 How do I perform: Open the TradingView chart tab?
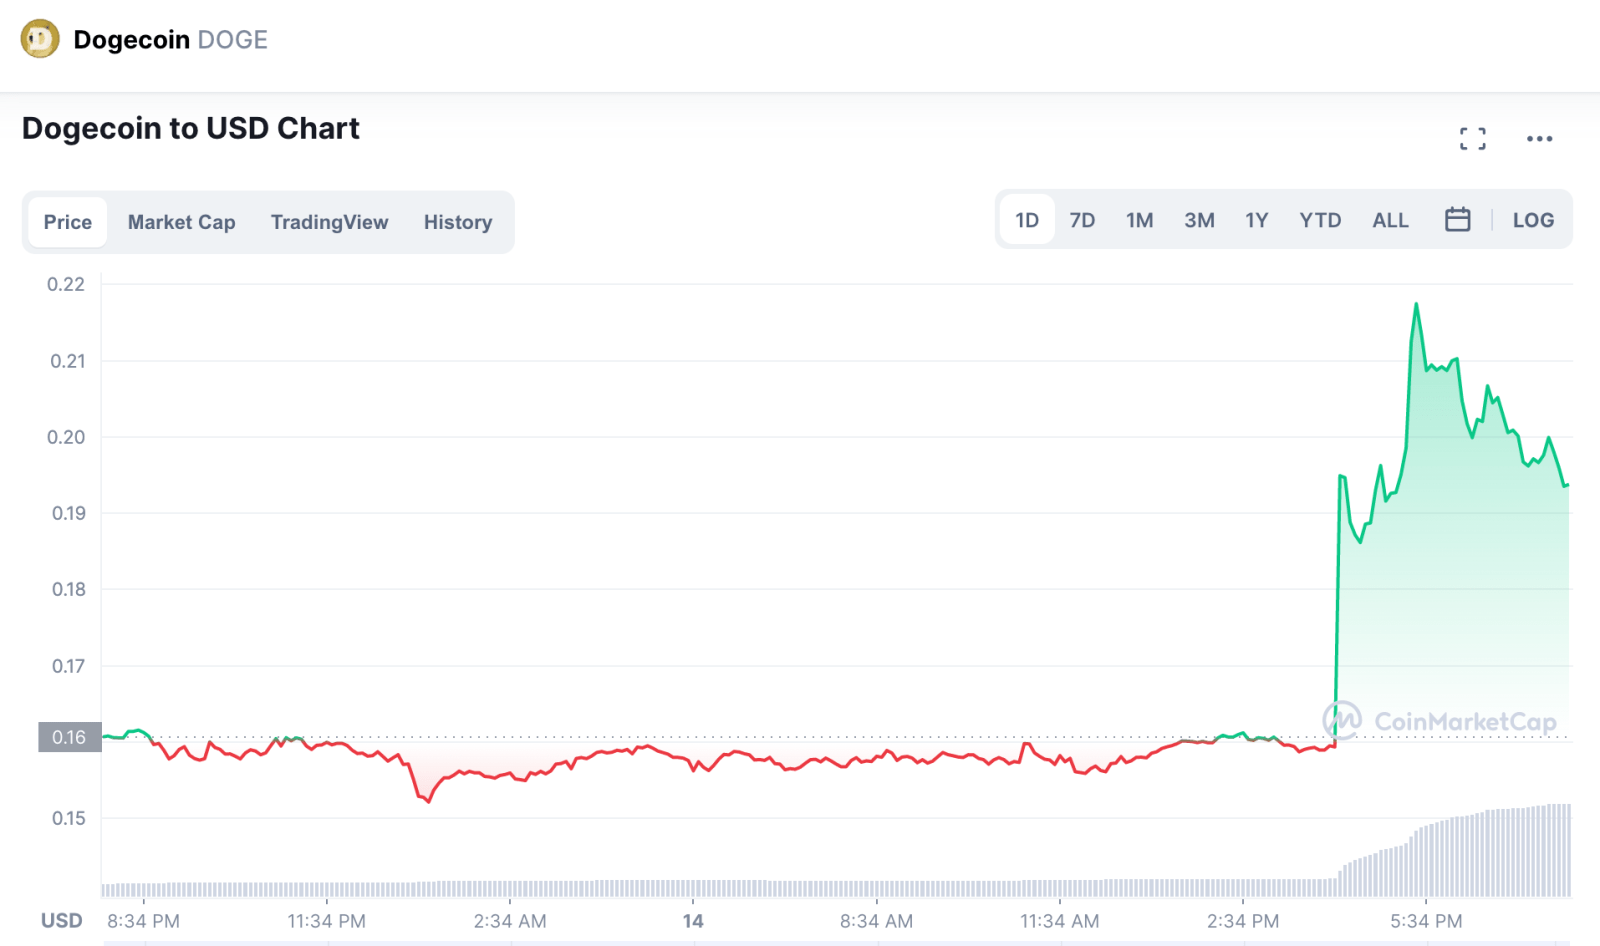329,222
